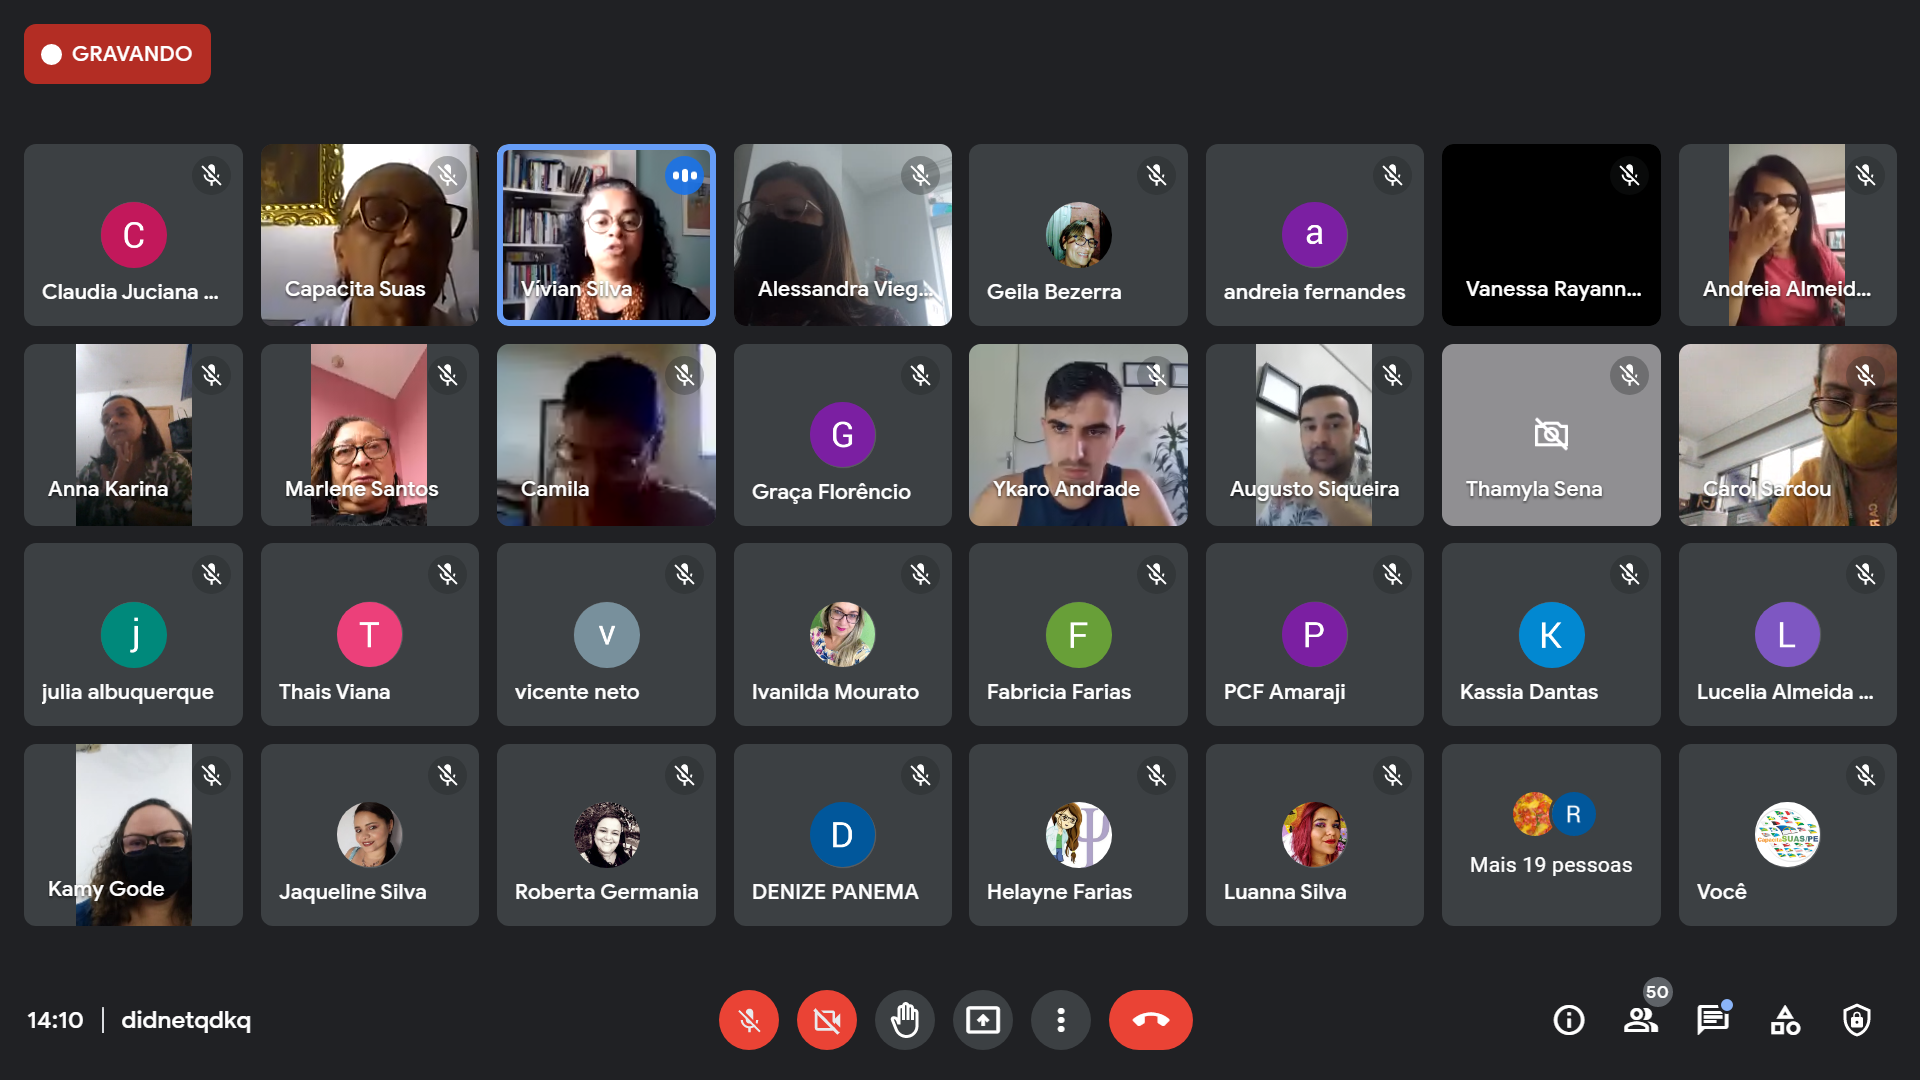Select Ykaro Andrade's video tile
The height and width of the screenshot is (1080, 1920).
1078,435
